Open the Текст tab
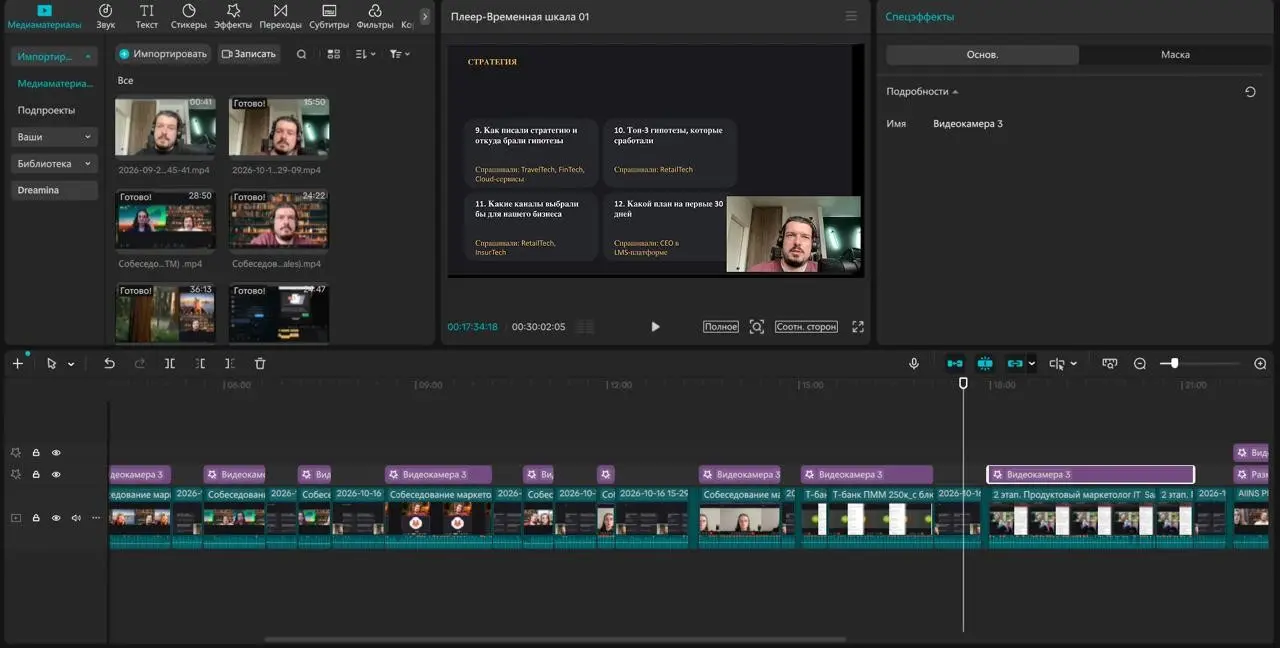Screen dimensions: 1280x648 [x=147, y=16]
